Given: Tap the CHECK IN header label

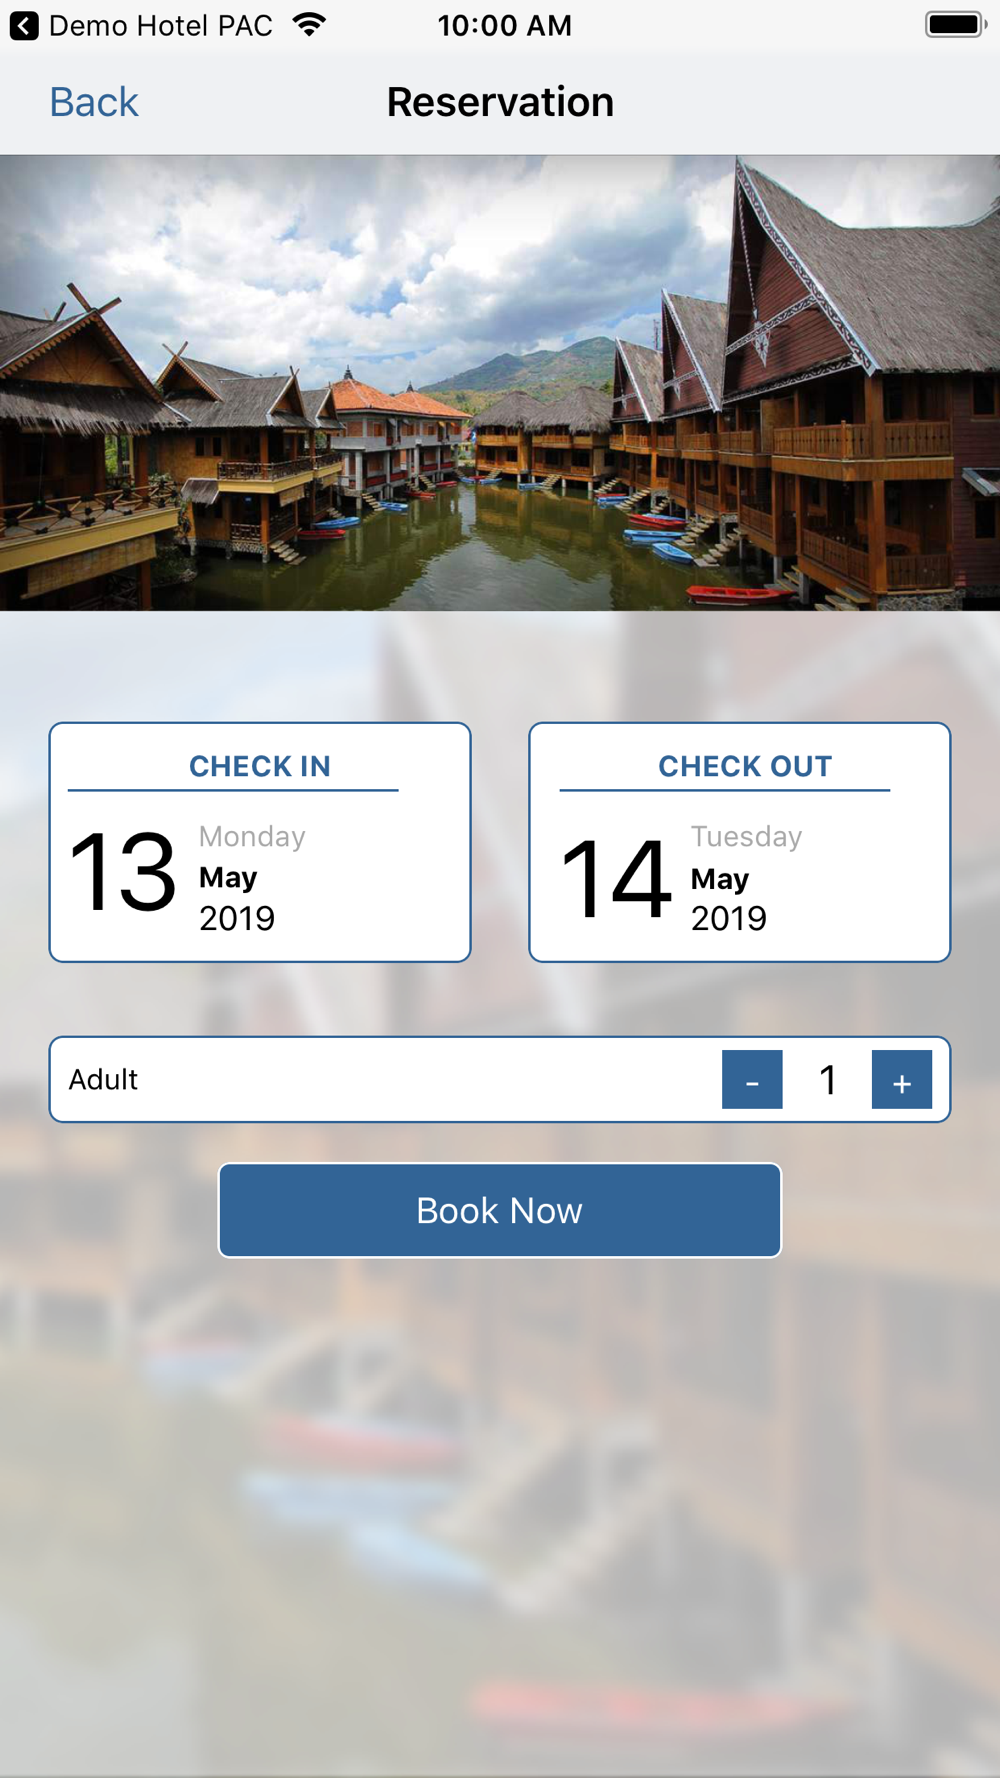Looking at the screenshot, I should (260, 766).
